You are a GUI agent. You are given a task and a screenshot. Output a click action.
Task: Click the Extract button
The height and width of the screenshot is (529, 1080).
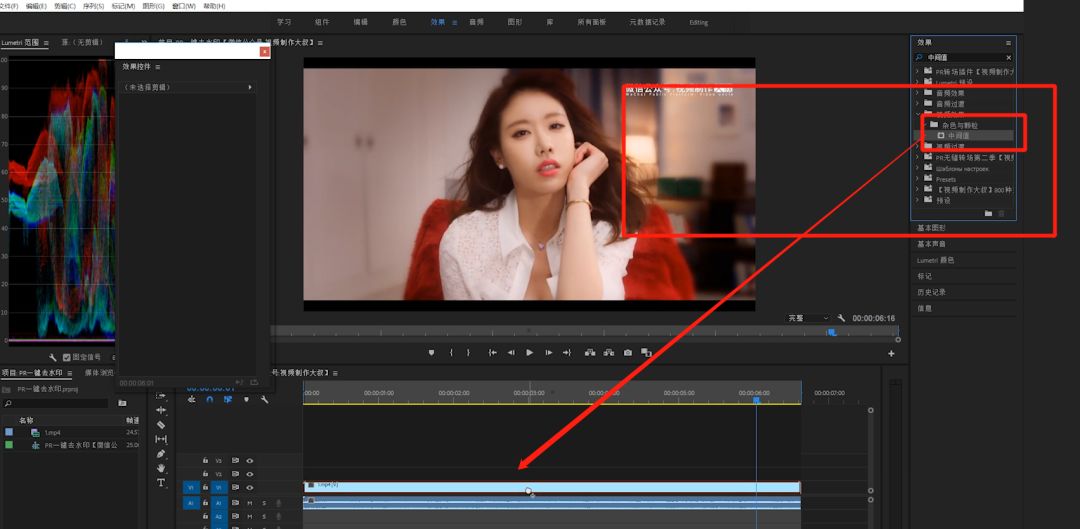[609, 352]
